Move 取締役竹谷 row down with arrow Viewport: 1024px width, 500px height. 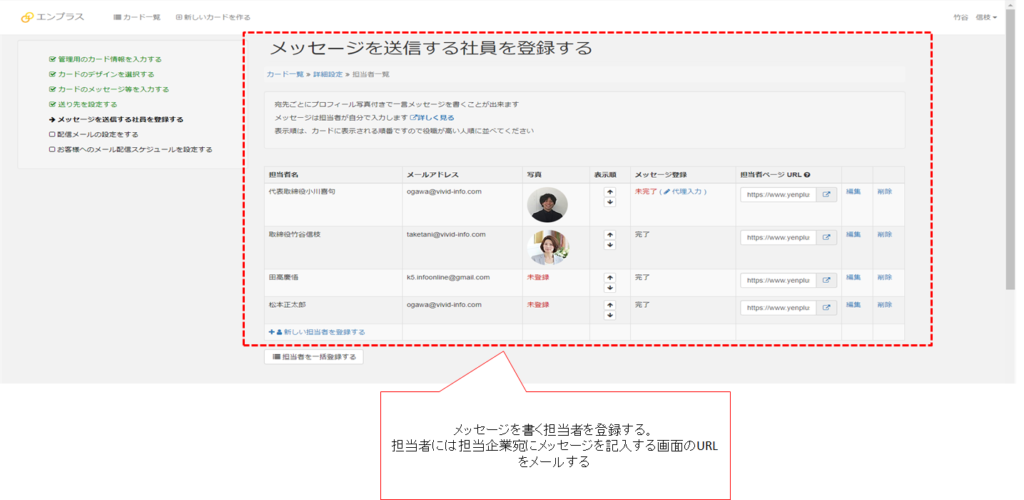(x=609, y=245)
